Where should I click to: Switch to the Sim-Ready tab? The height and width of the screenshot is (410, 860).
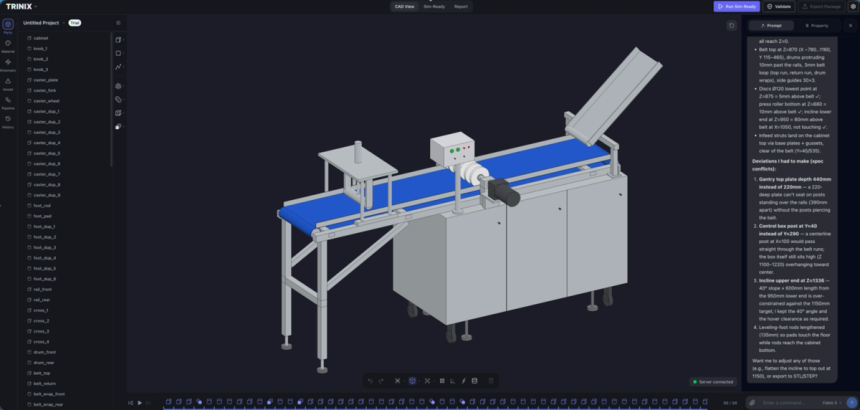point(434,7)
